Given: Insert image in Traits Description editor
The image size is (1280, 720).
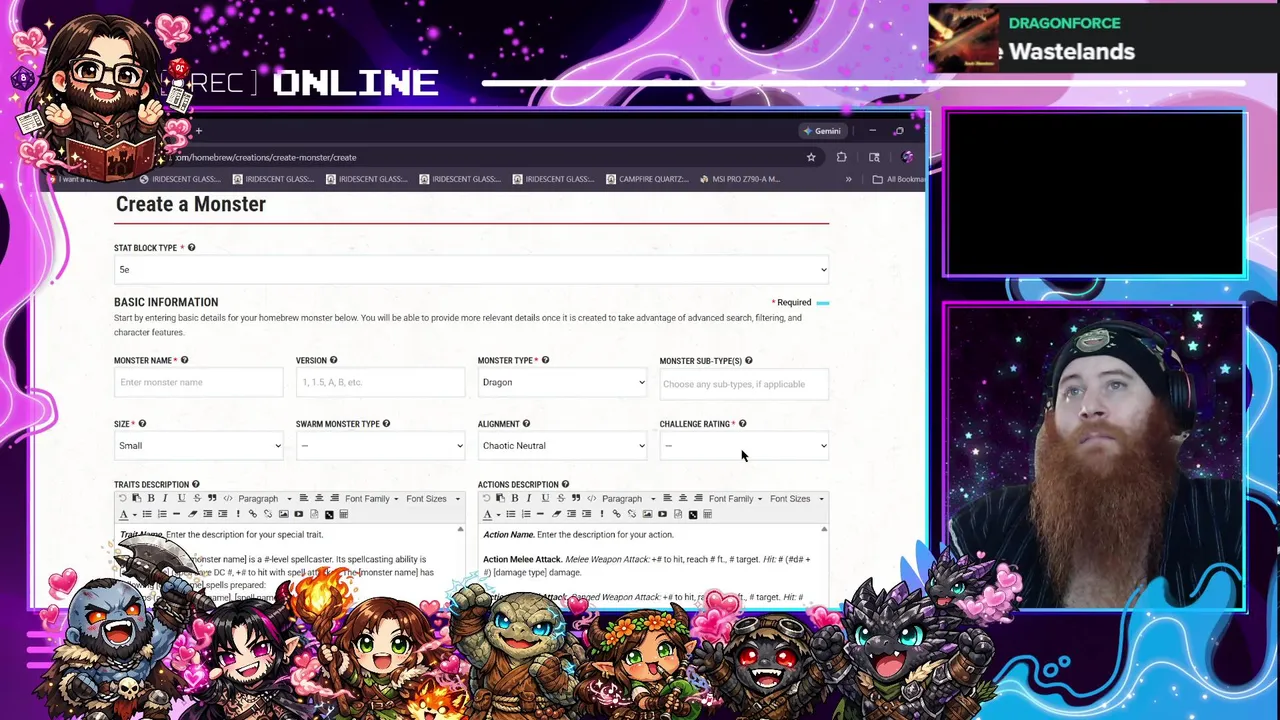Looking at the screenshot, I should pos(283,514).
